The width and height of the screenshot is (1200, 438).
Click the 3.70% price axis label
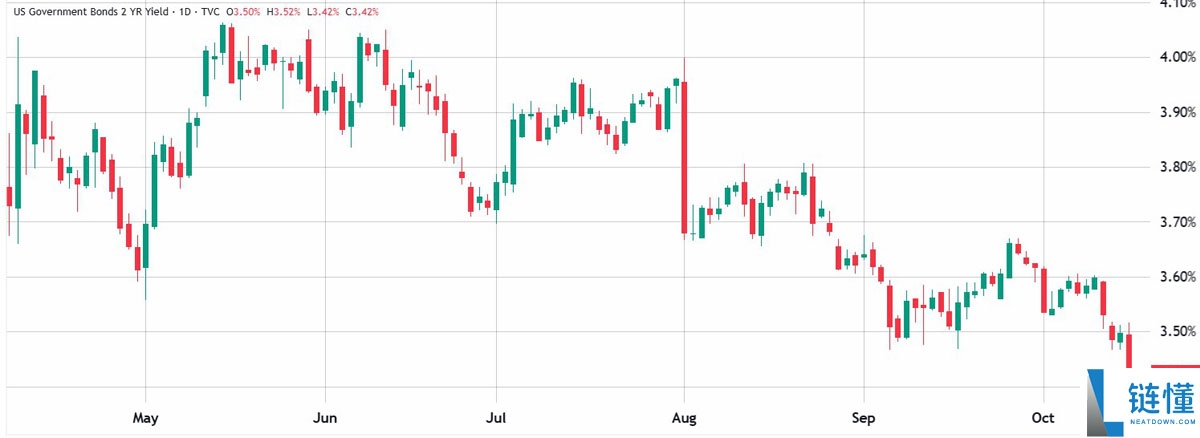[x=1176, y=221]
